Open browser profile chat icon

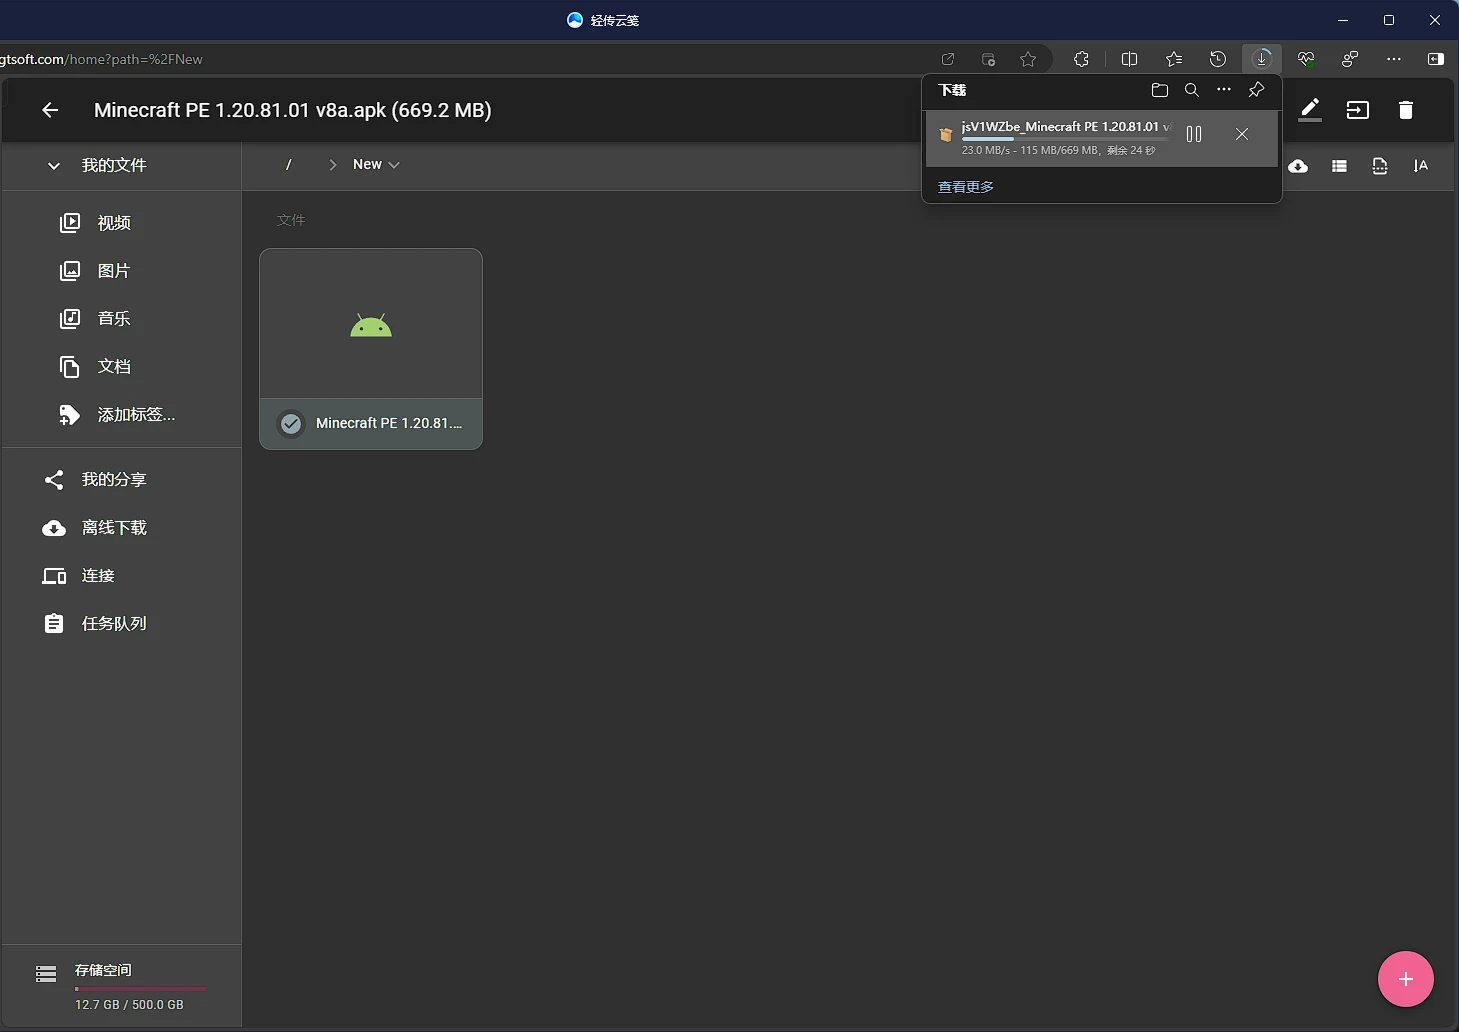(1350, 59)
